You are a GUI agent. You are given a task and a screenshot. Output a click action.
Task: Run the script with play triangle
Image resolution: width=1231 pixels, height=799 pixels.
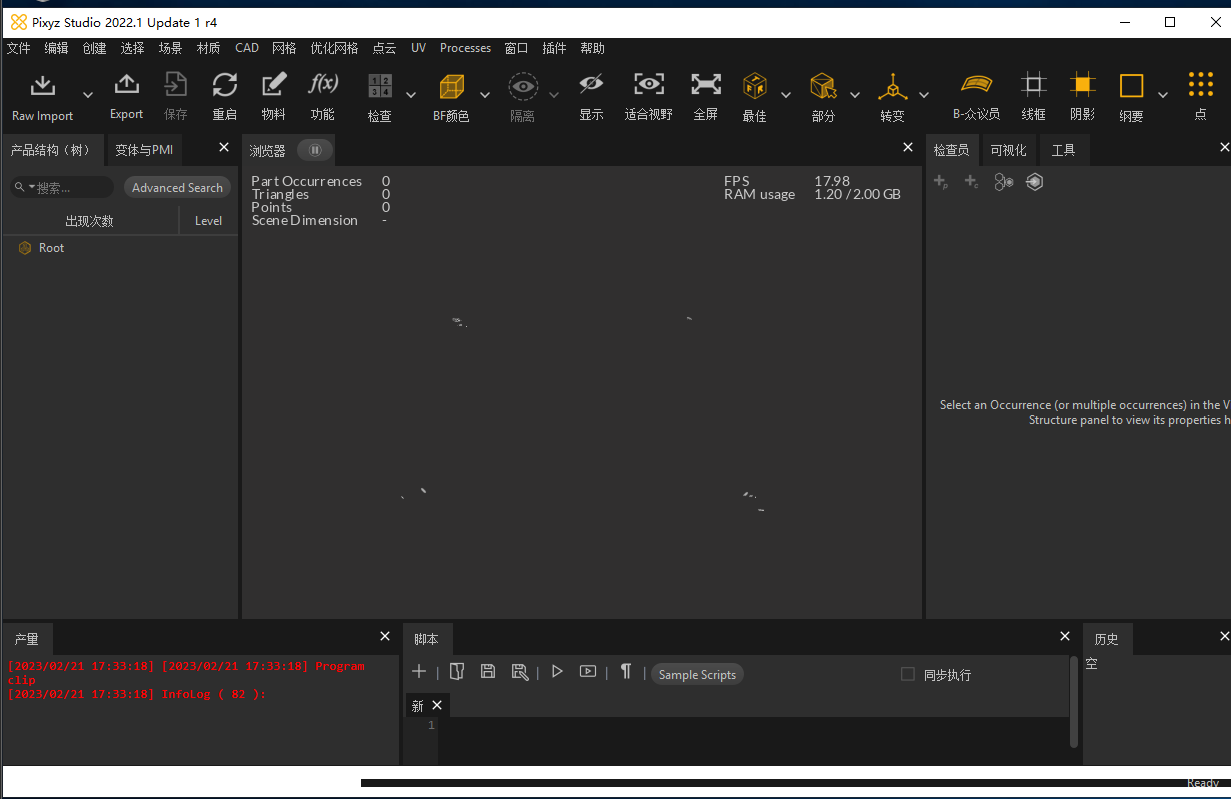[x=557, y=671]
